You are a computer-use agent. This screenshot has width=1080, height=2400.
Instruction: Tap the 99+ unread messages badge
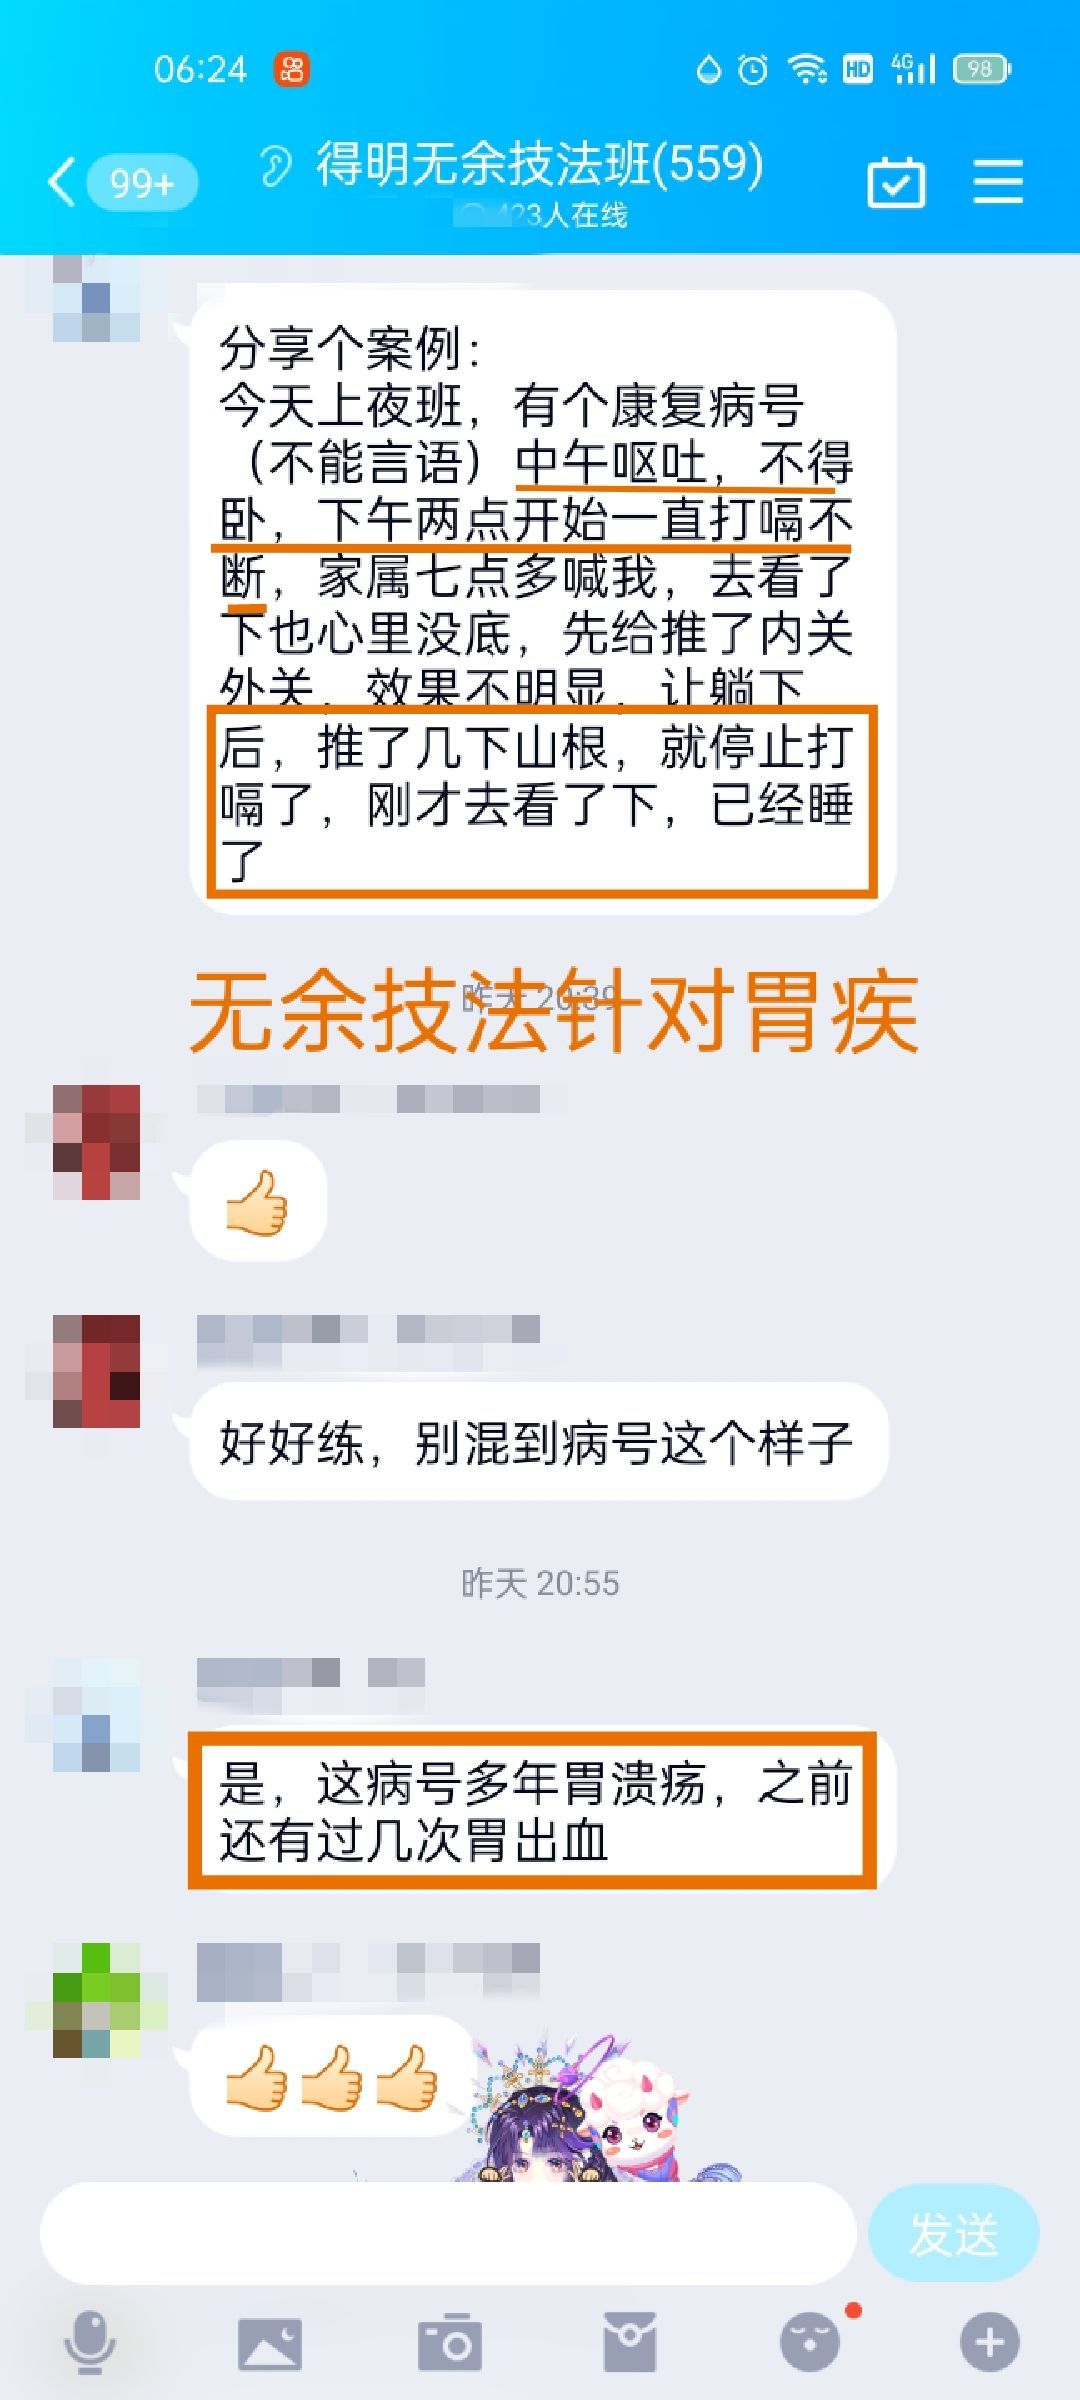(x=142, y=183)
